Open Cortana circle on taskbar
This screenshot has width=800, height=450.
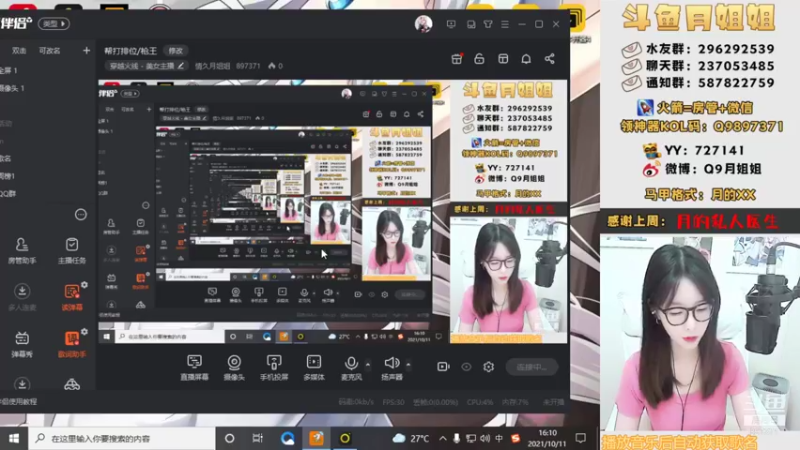coord(230,438)
